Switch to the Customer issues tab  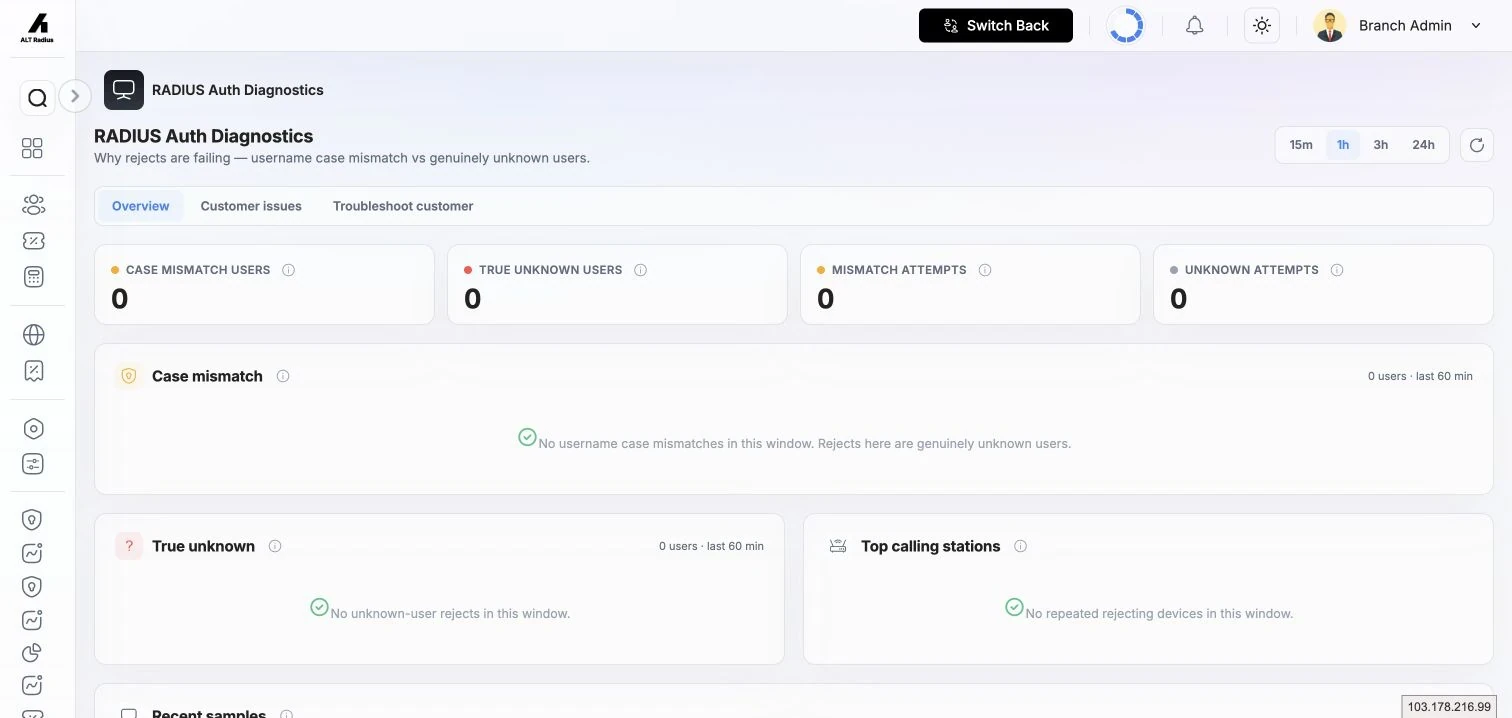pyautogui.click(x=251, y=206)
